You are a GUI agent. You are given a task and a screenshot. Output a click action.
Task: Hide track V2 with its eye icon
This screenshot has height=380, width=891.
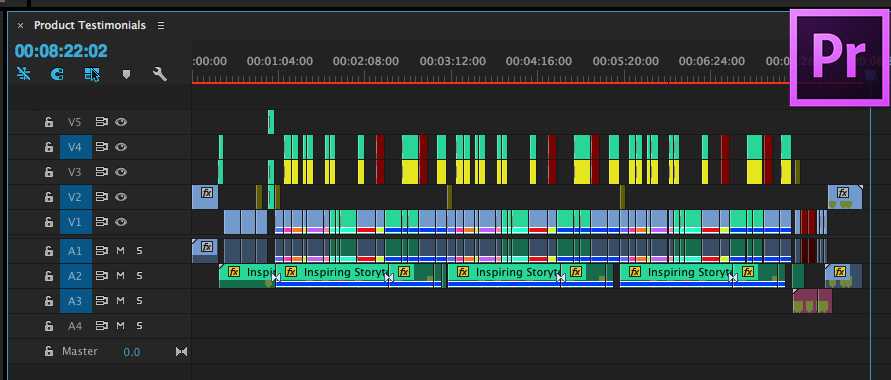pos(120,197)
